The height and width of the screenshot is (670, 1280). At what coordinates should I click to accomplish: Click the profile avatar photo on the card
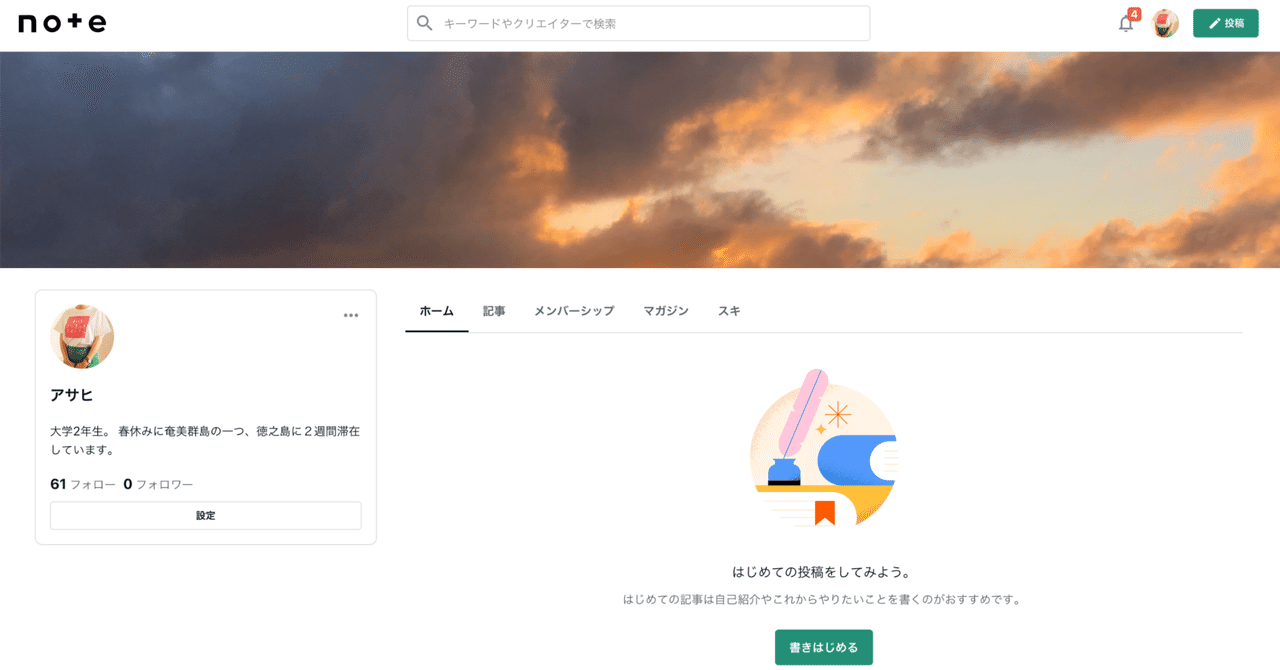tap(81, 337)
